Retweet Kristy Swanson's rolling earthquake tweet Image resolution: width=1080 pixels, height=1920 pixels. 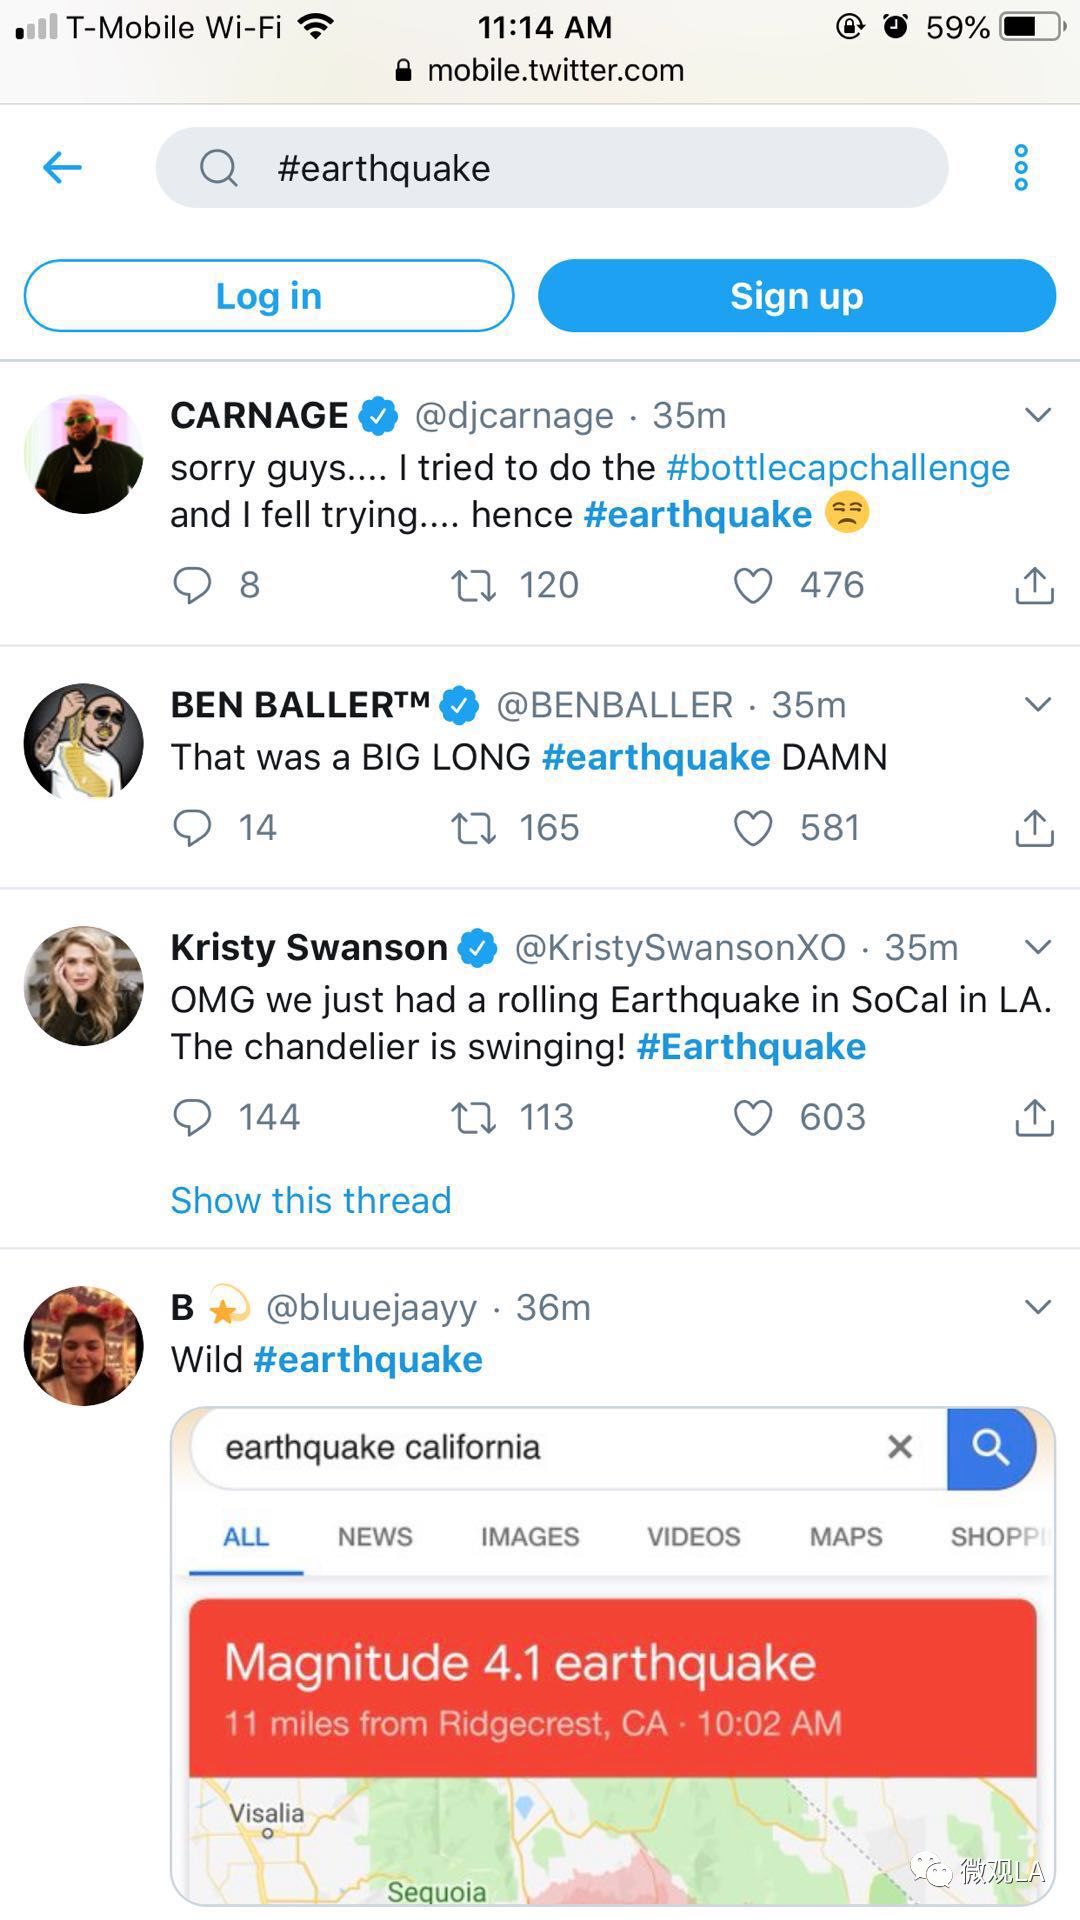click(x=473, y=1118)
